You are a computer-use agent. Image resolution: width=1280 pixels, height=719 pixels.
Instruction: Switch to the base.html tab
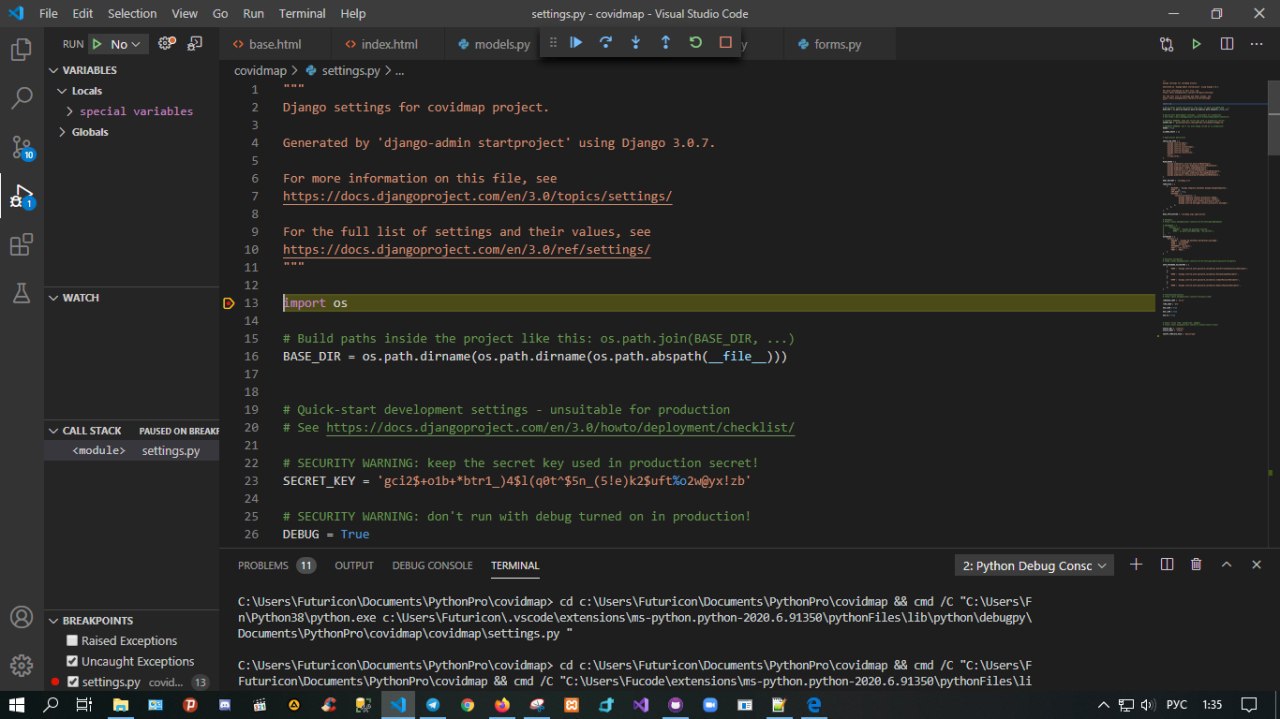[x=275, y=44]
